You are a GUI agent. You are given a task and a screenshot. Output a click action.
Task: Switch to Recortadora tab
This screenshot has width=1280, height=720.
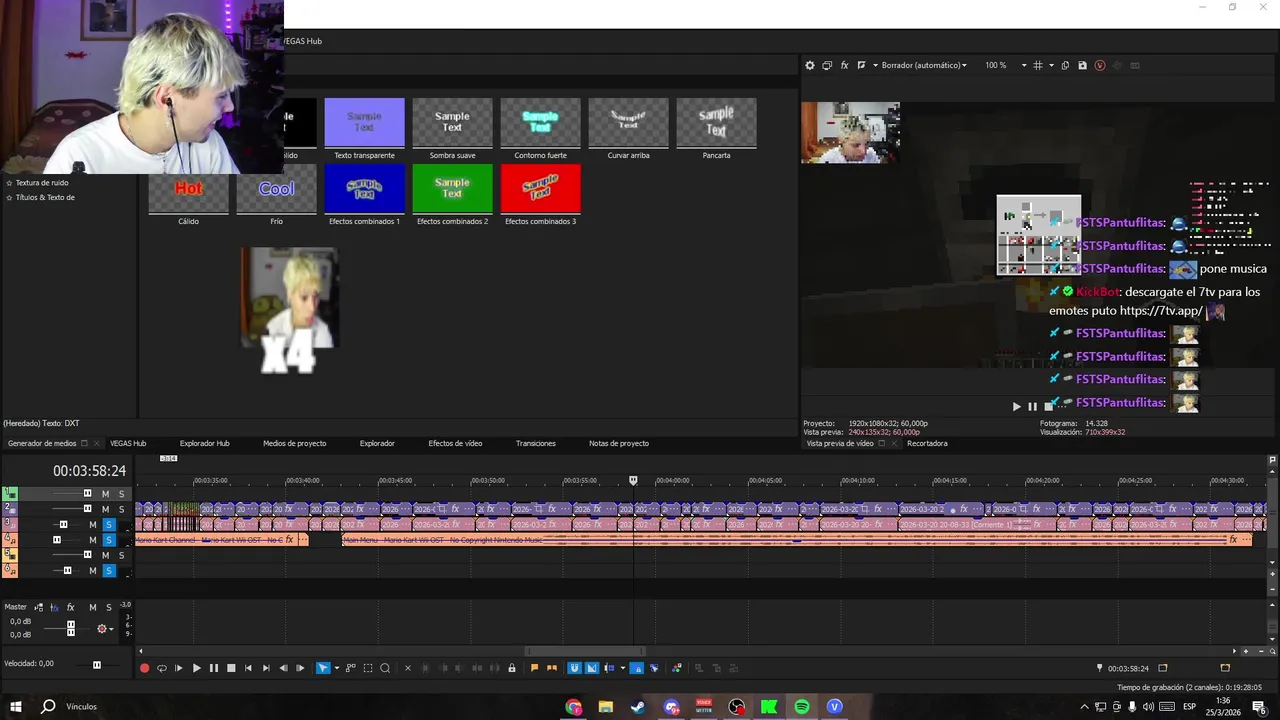coord(927,443)
